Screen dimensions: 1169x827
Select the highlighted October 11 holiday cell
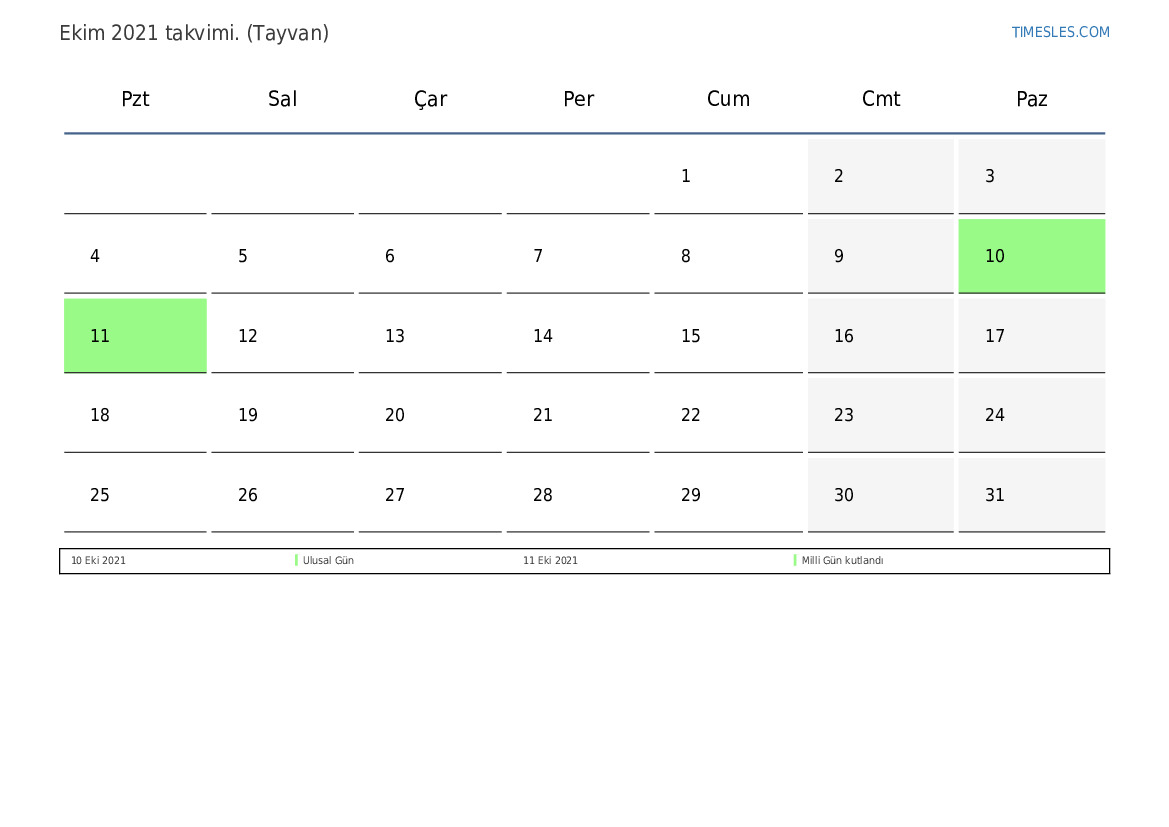click(x=135, y=336)
